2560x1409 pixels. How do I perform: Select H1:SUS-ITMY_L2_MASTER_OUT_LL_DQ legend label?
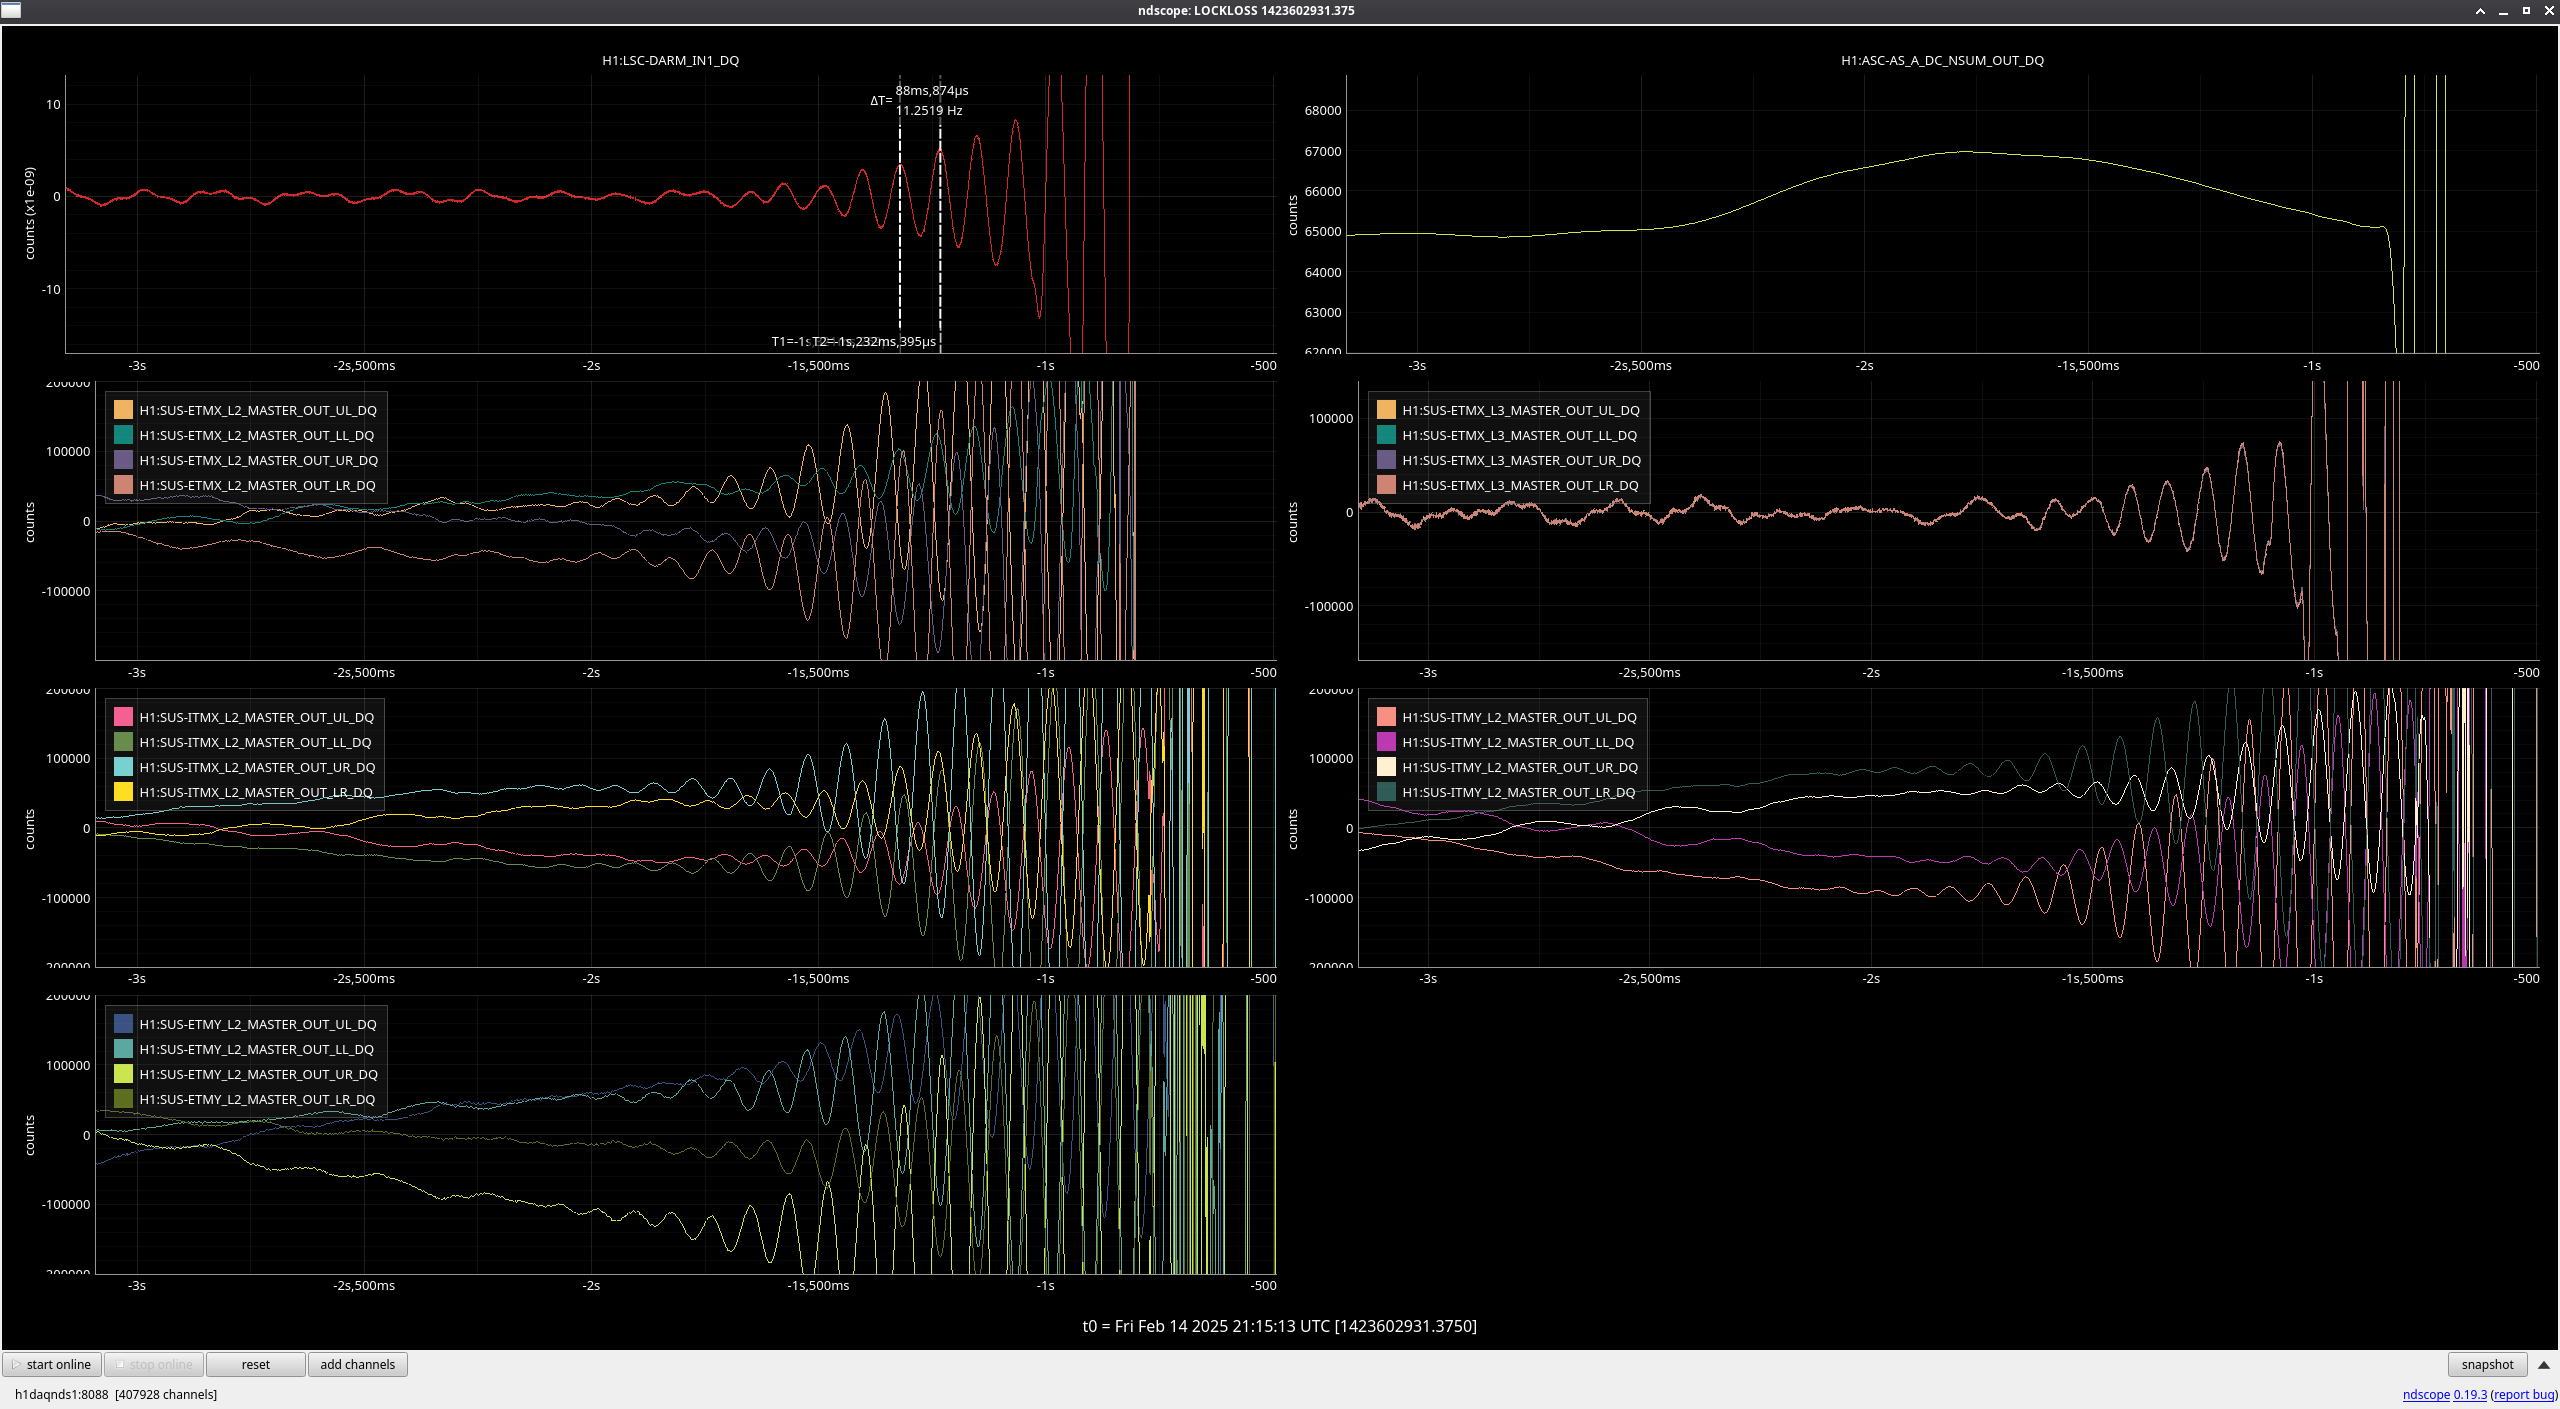click(x=1518, y=742)
